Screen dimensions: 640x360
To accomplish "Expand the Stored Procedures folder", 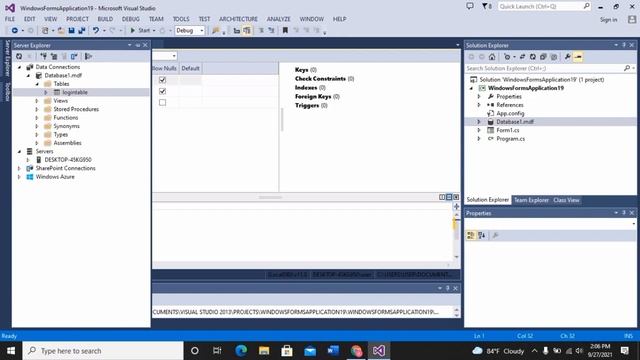I will point(37,109).
